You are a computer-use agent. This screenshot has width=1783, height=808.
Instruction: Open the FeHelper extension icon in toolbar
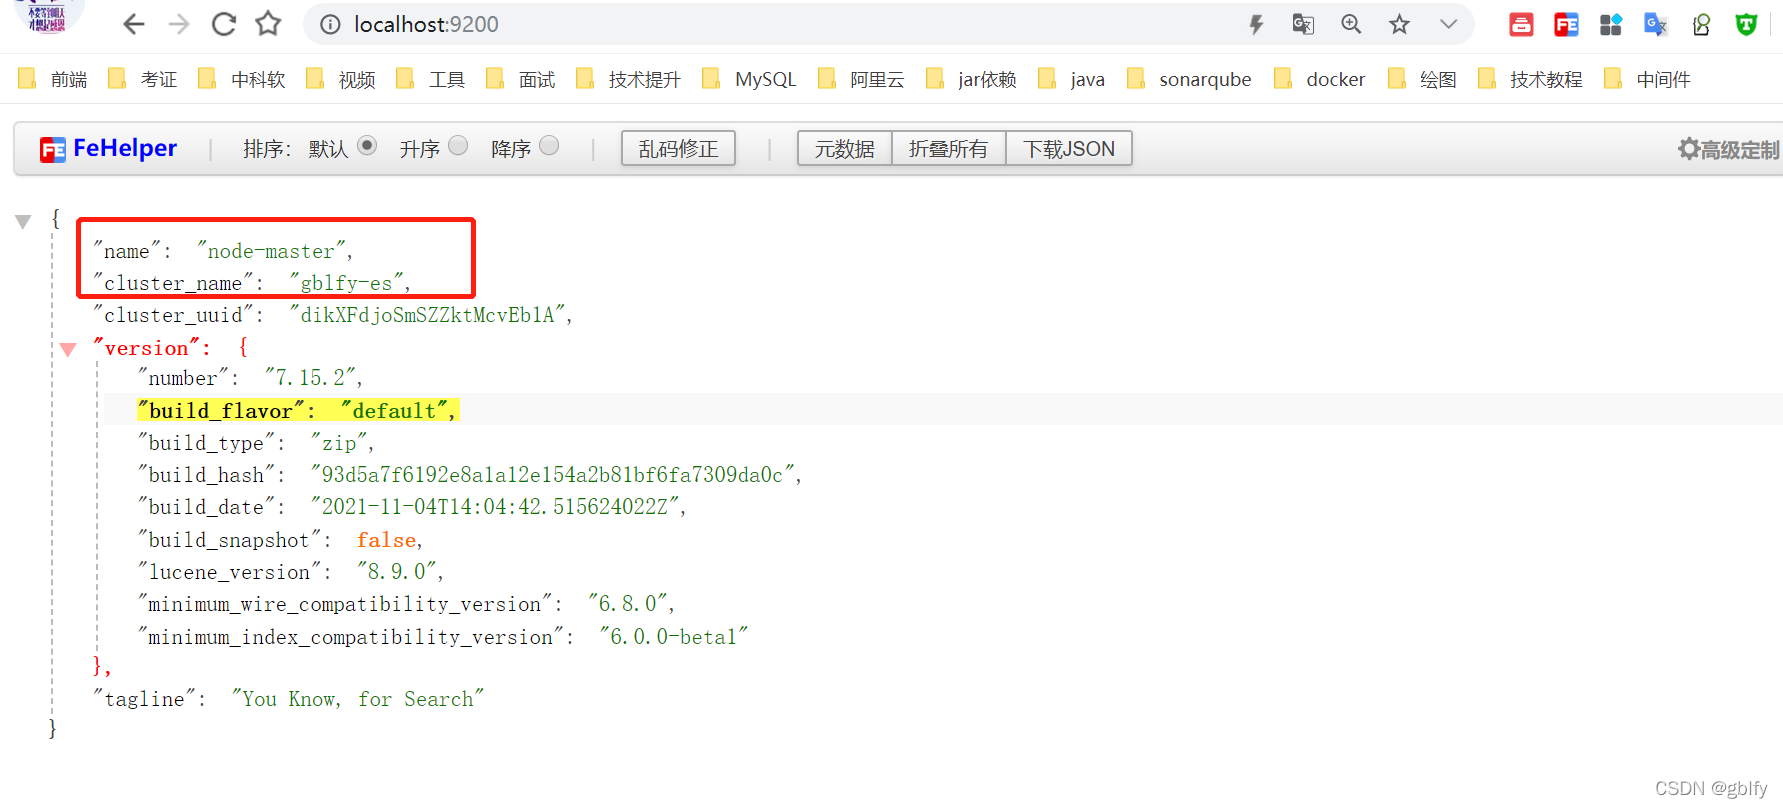(1566, 24)
